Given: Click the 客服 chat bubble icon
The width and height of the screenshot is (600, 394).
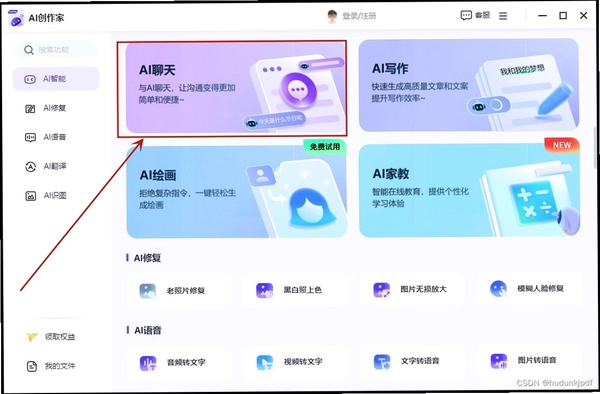Looking at the screenshot, I should coord(466,16).
